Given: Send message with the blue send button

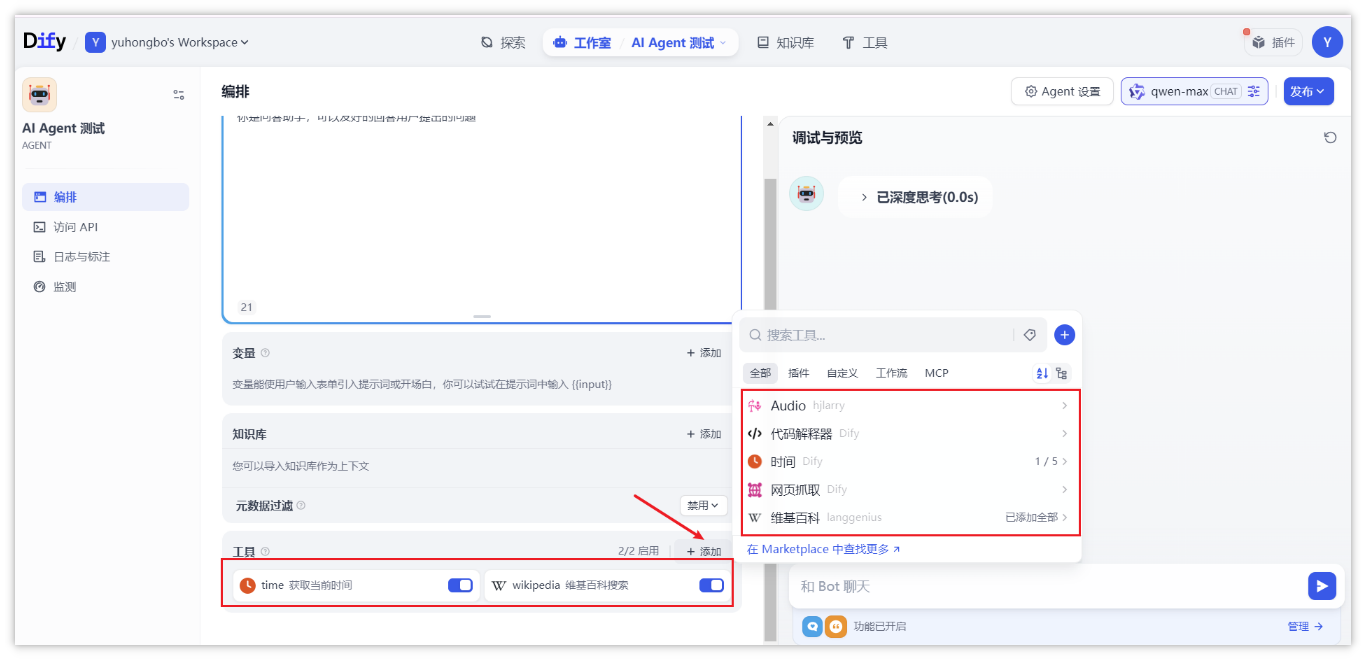Looking at the screenshot, I should click(1322, 586).
